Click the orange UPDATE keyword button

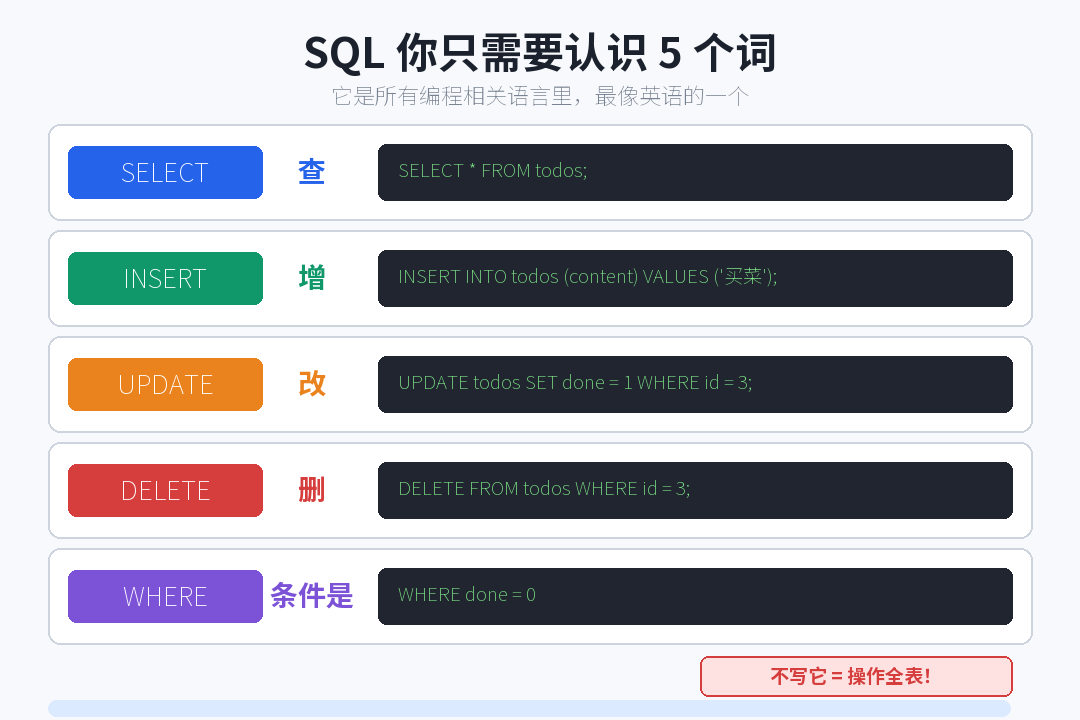165,384
